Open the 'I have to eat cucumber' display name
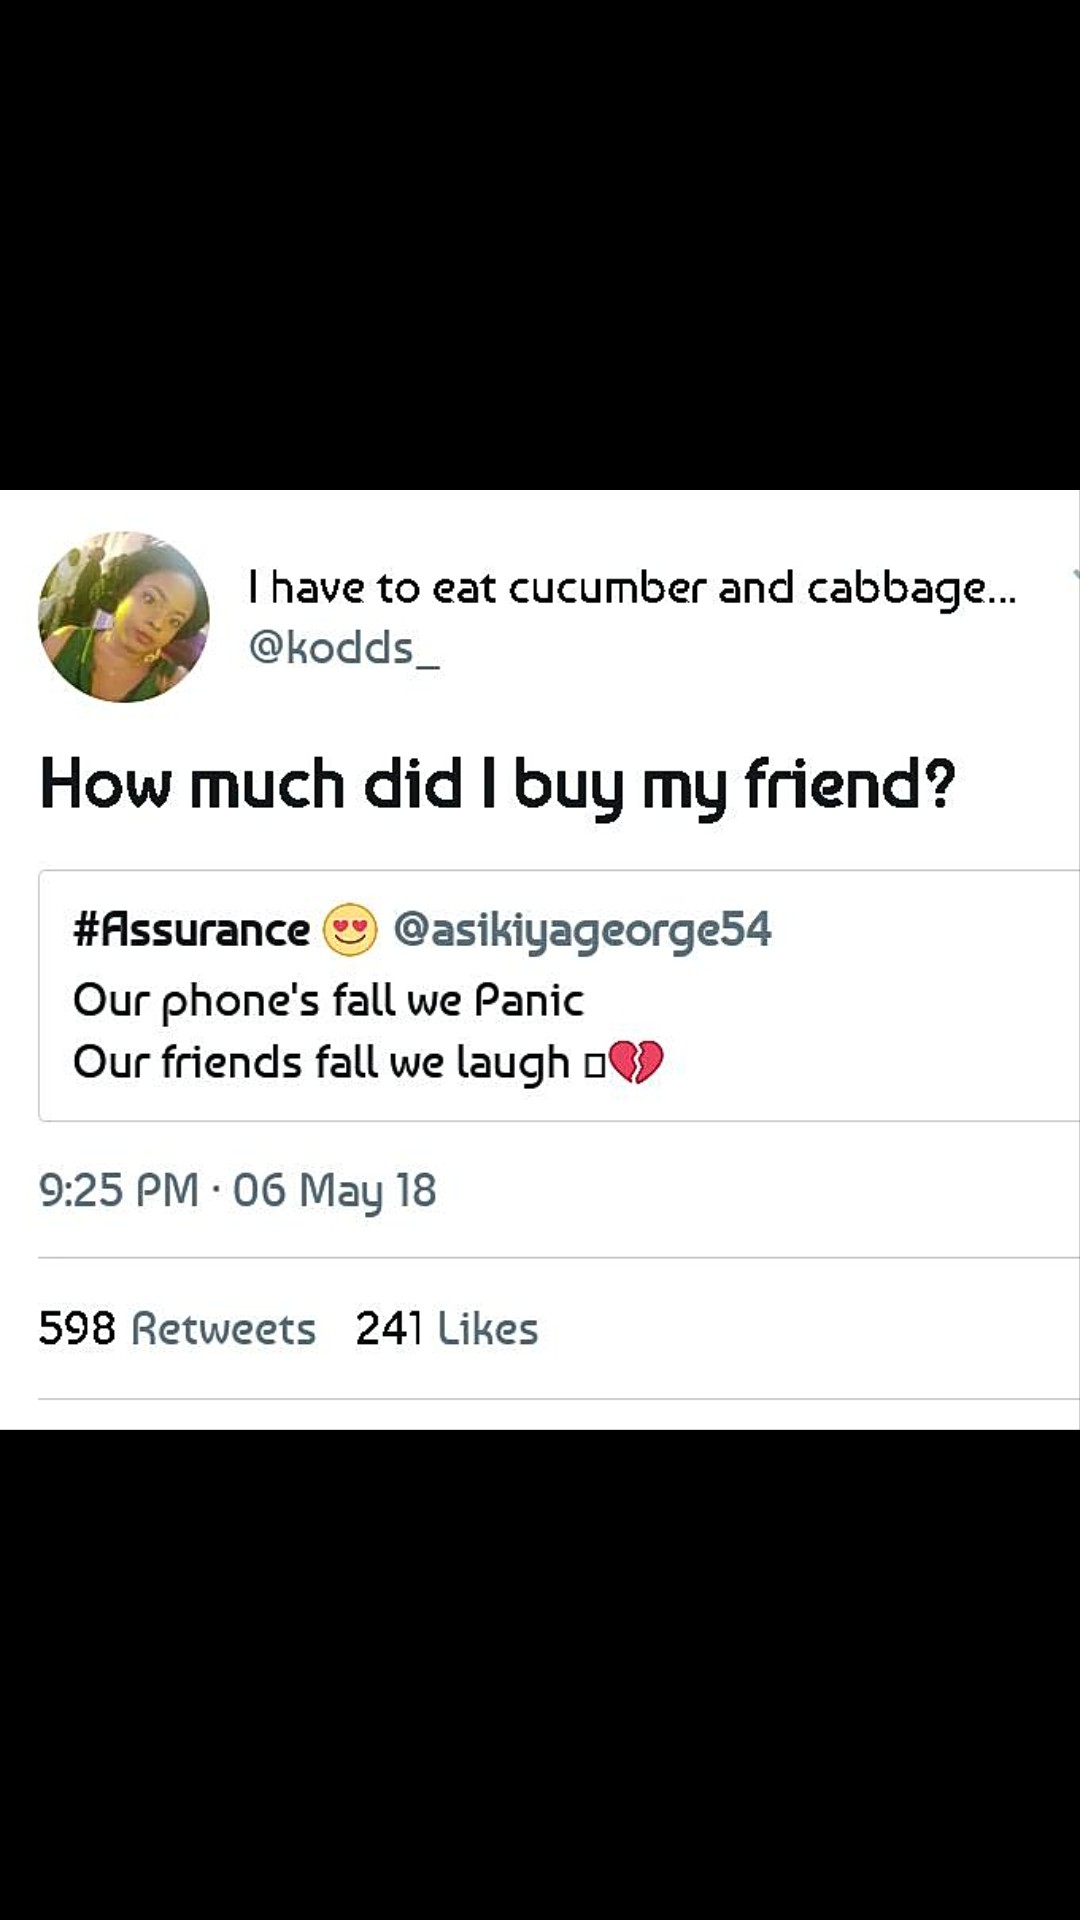This screenshot has height=1920, width=1080. coord(631,587)
